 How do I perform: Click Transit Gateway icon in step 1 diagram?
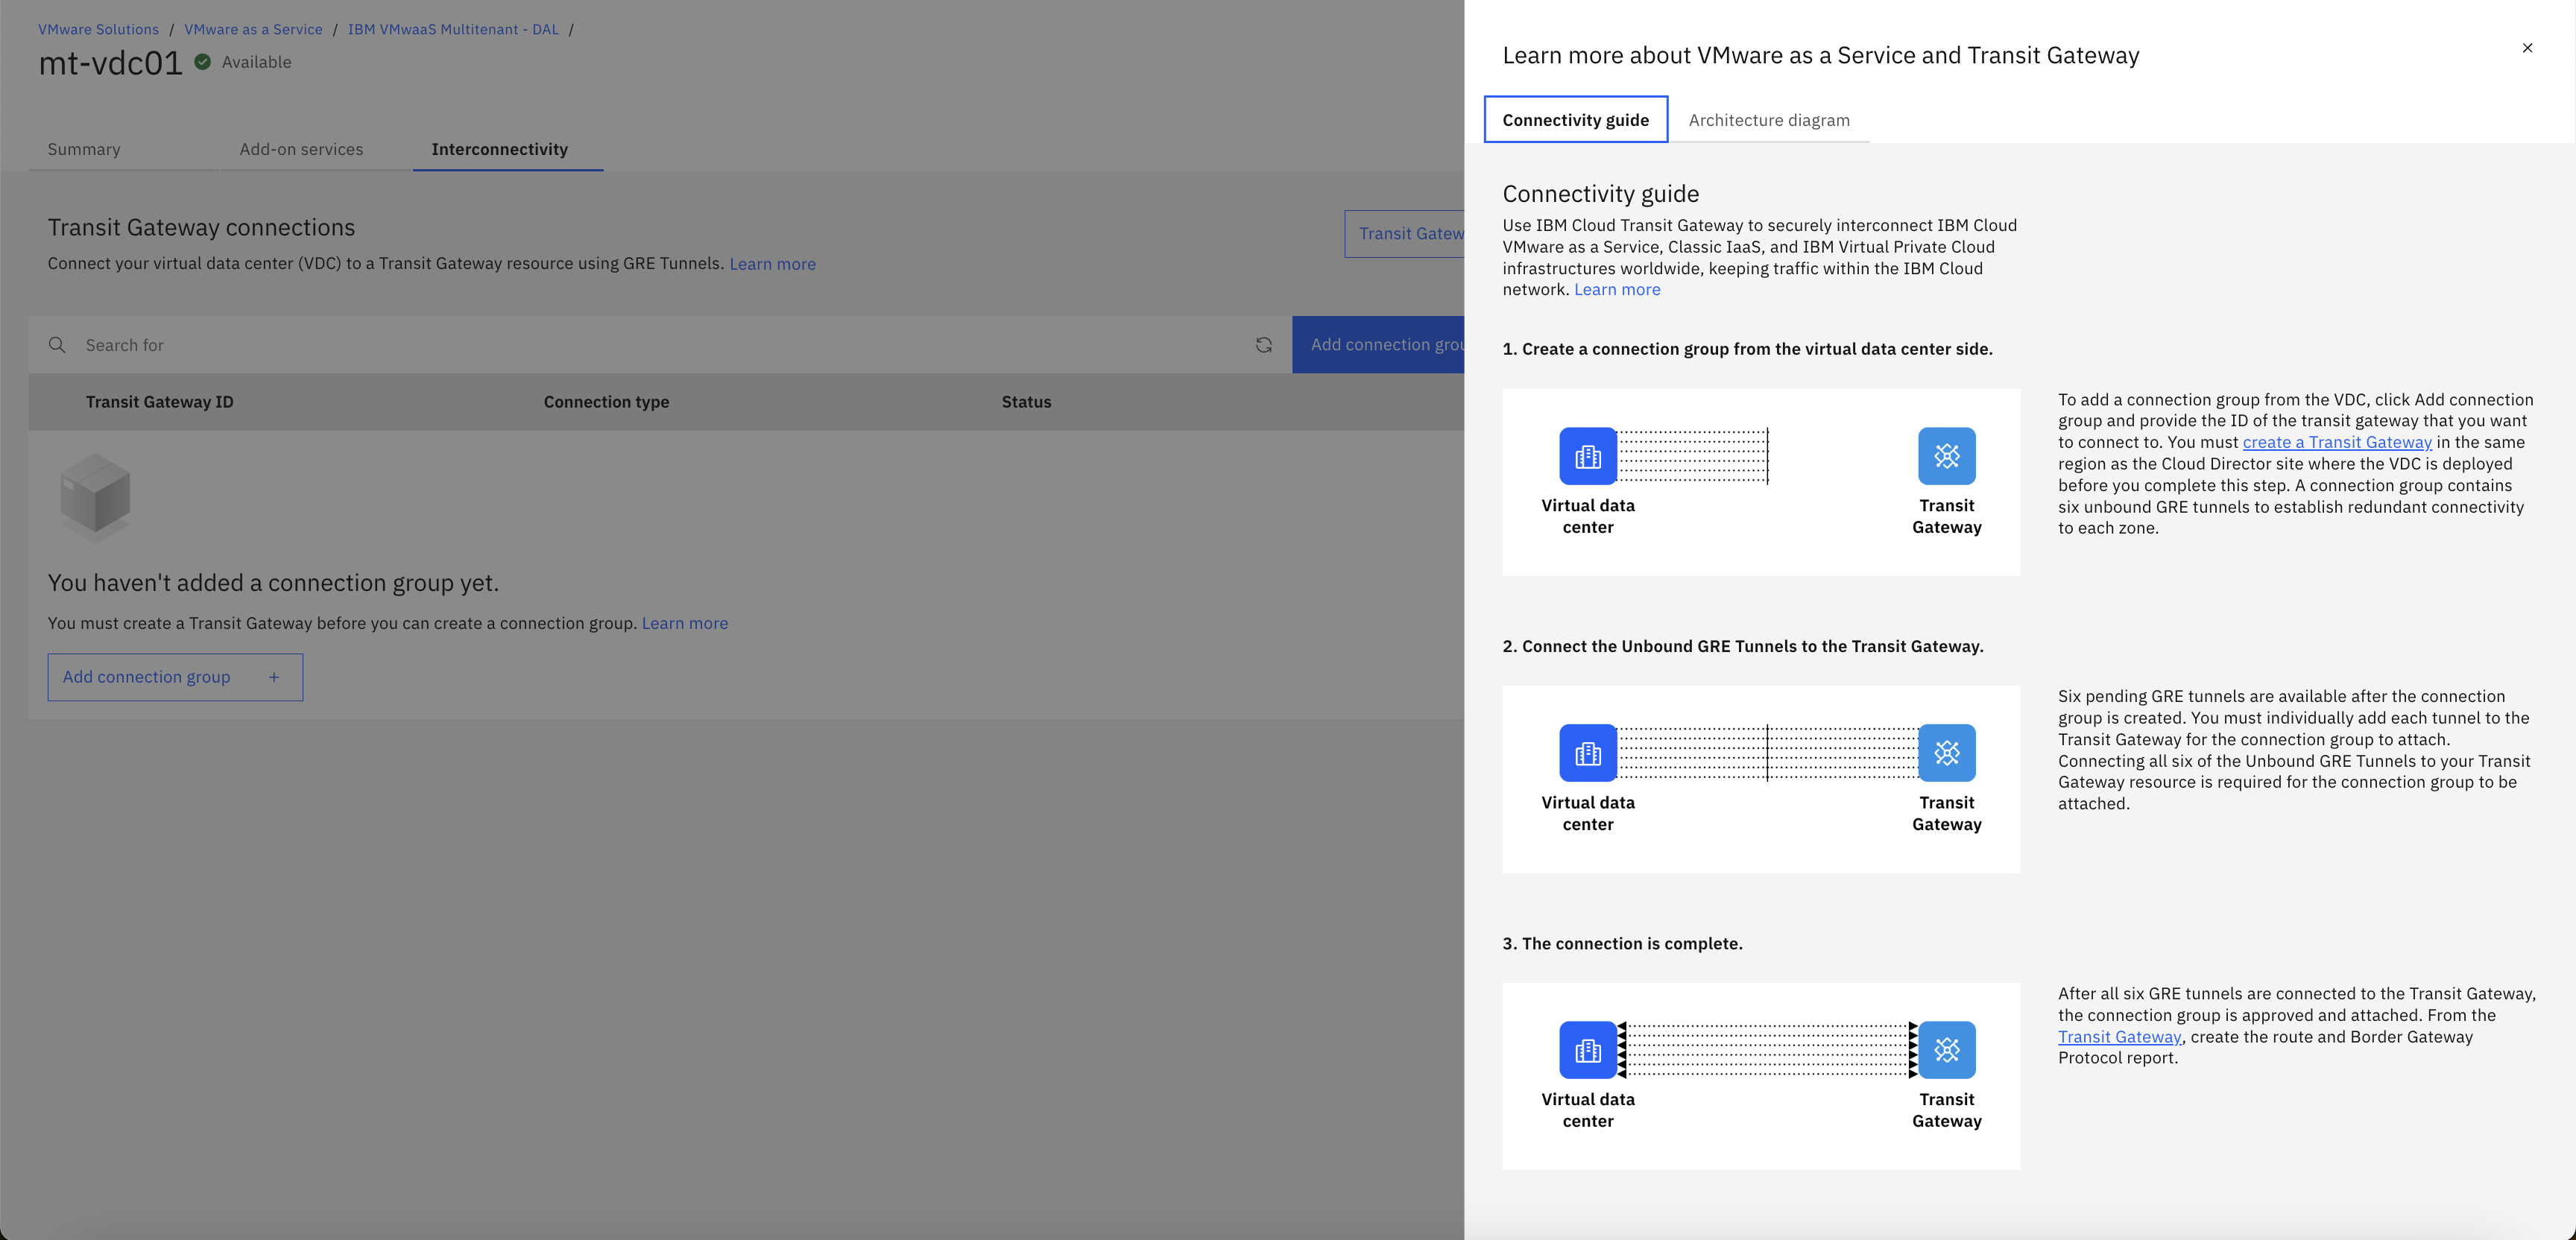1946,456
